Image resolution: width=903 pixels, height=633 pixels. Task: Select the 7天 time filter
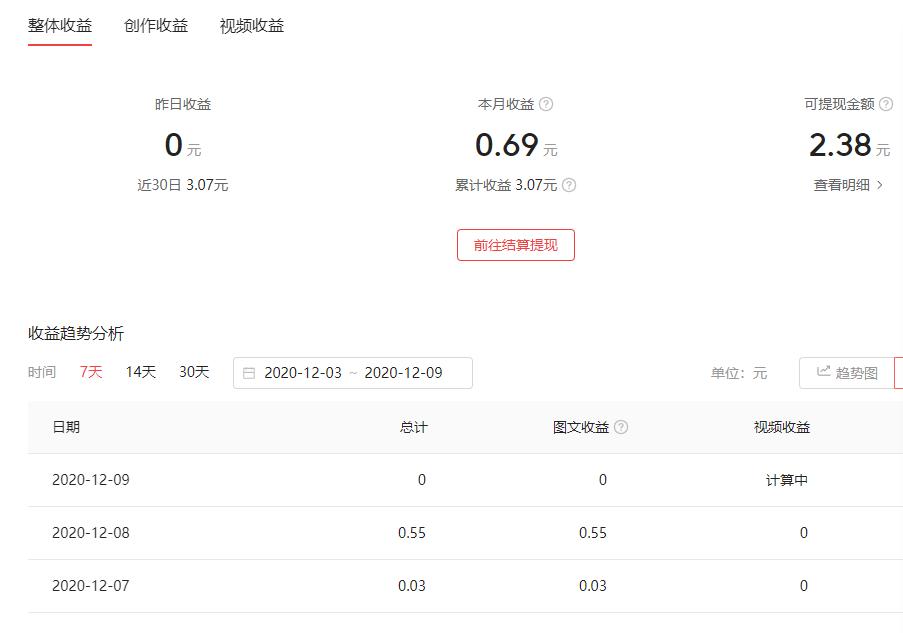tap(90, 371)
